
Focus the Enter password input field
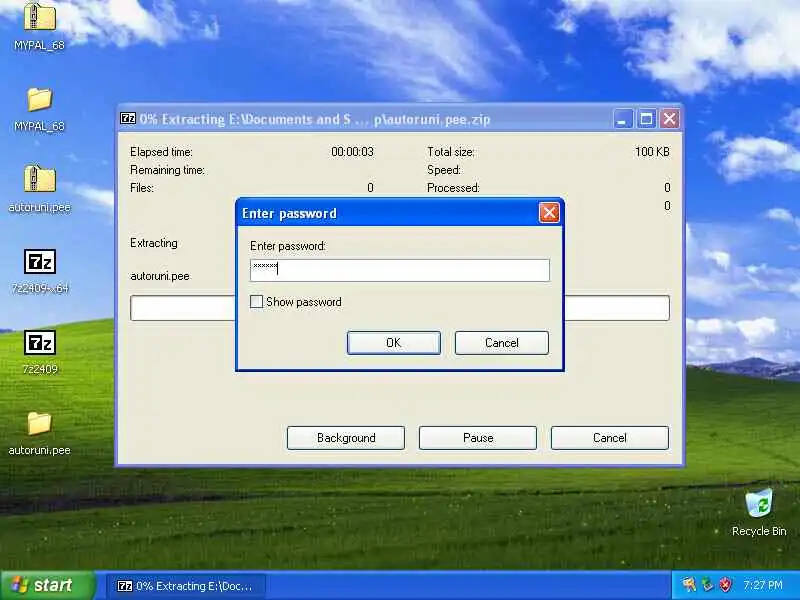point(399,270)
